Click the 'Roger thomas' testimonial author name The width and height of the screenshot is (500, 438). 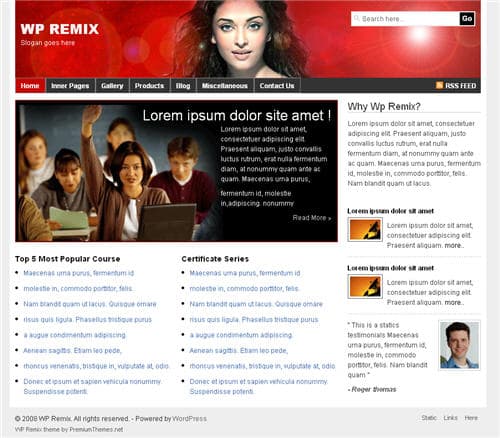tap(374, 389)
